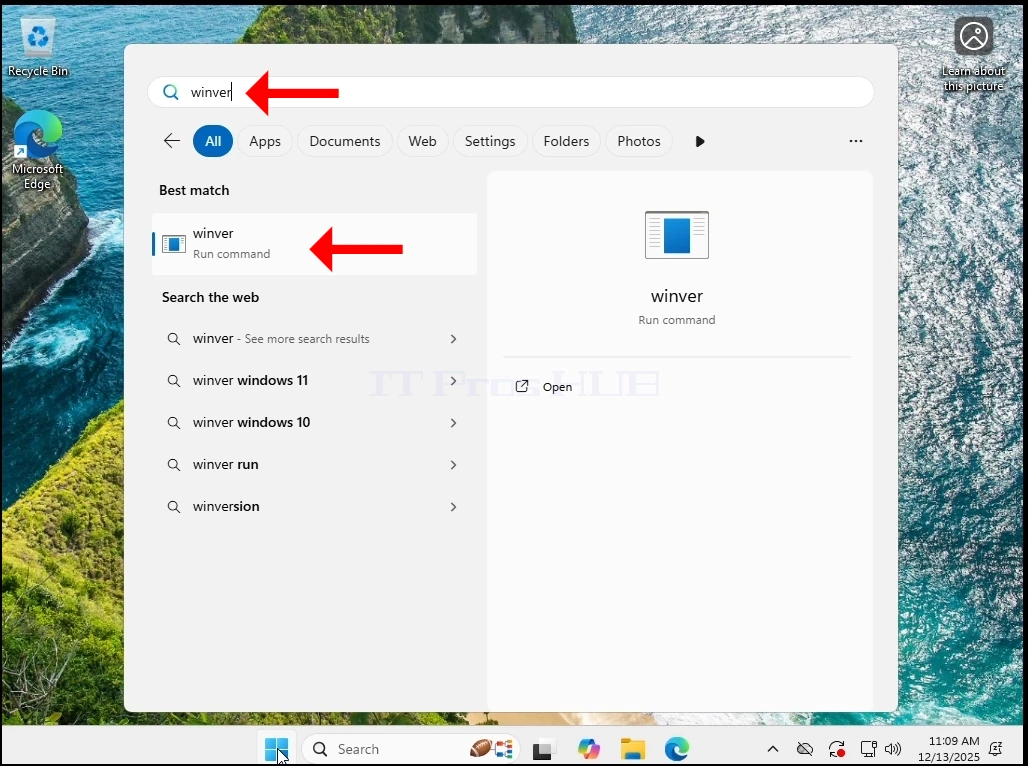Open the winver Run command best match

pos(315,243)
